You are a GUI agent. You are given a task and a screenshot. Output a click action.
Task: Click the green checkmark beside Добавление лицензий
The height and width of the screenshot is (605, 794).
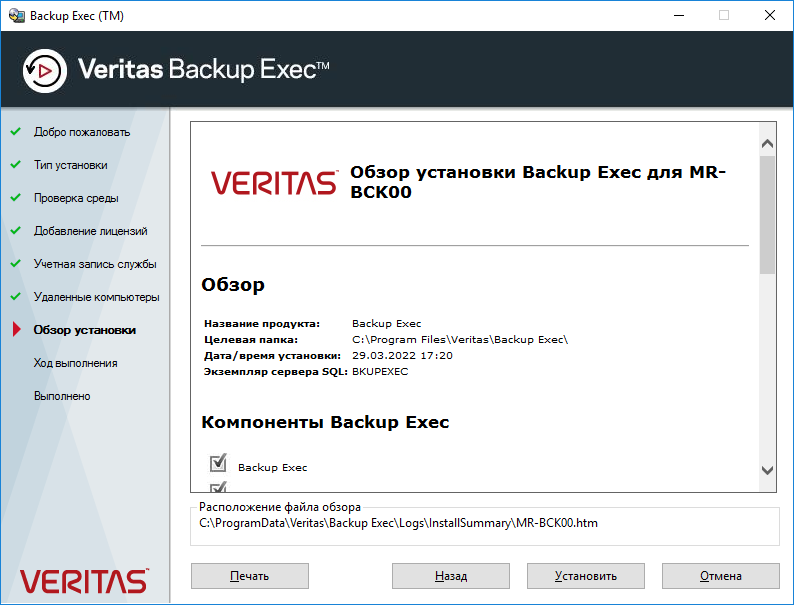point(16,230)
